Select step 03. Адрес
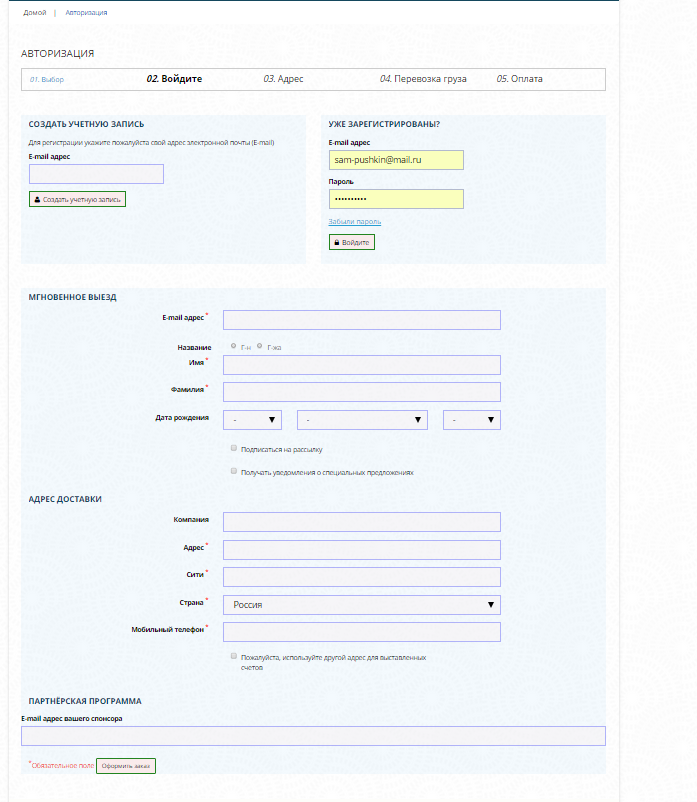Screen dimensions: 697x802 point(283,79)
